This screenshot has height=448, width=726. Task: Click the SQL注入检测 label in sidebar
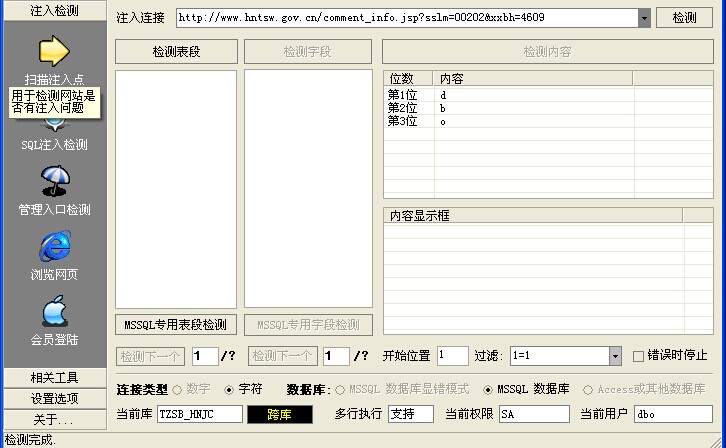point(55,145)
